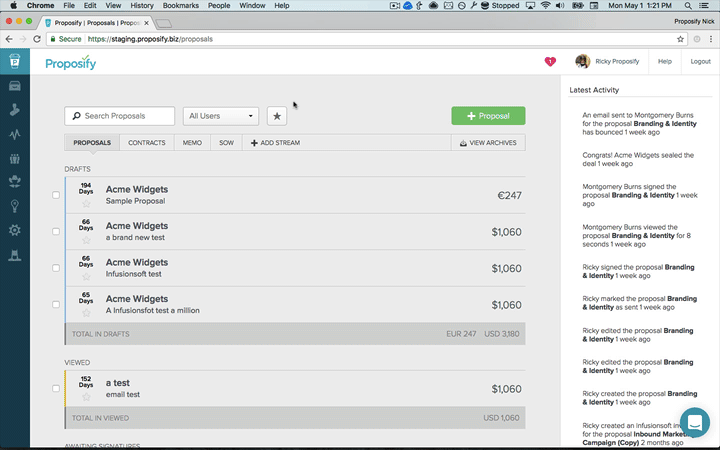The width and height of the screenshot is (720, 450).
Task: Click the joystick-shaped icon in sidebar
Action: tap(15, 110)
